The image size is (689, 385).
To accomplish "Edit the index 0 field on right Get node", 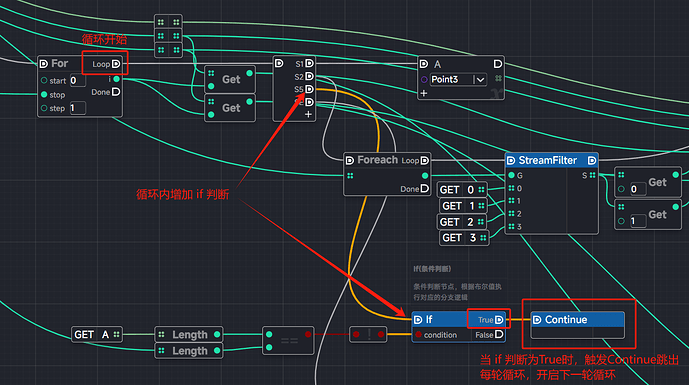I will pyautogui.click(x=638, y=189).
